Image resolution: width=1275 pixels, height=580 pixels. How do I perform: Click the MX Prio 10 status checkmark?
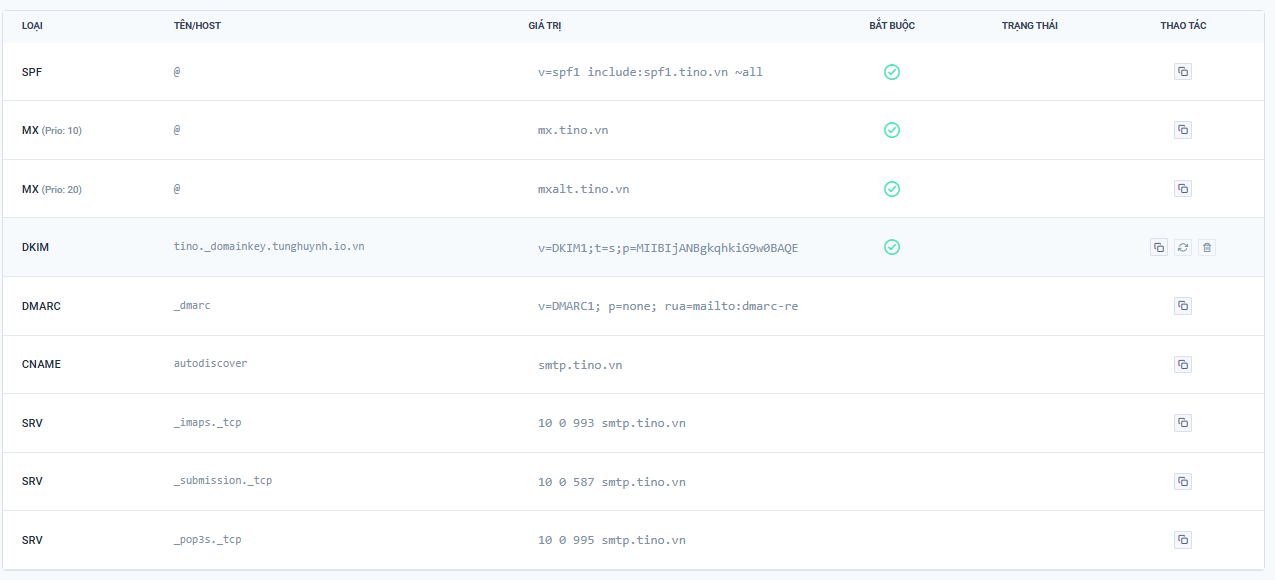[892, 130]
